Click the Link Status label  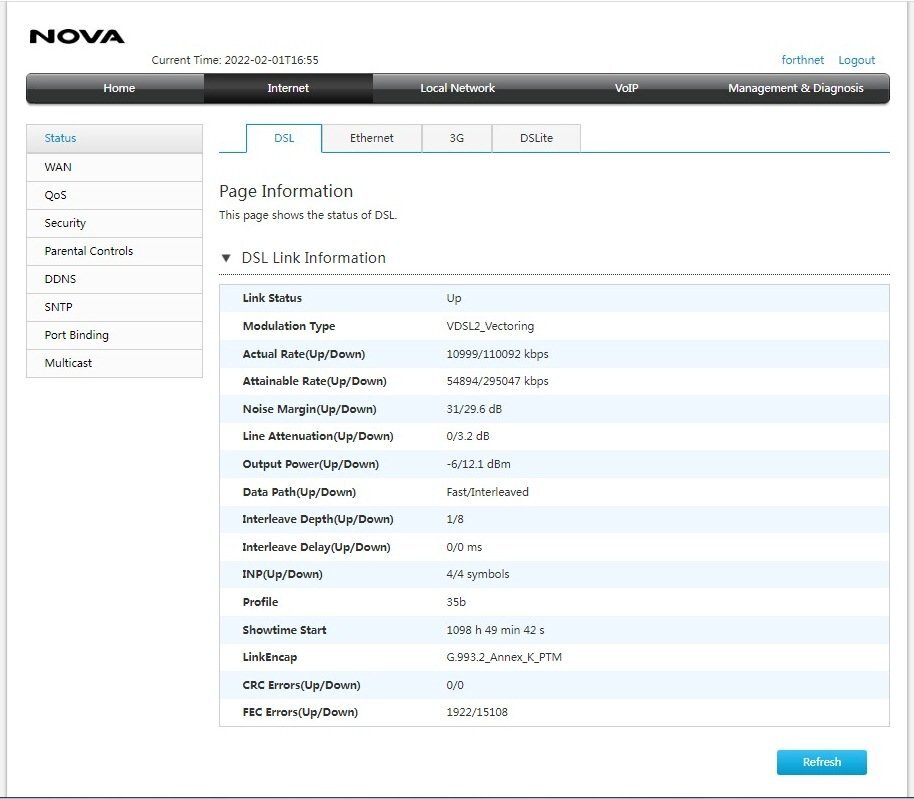tap(272, 298)
